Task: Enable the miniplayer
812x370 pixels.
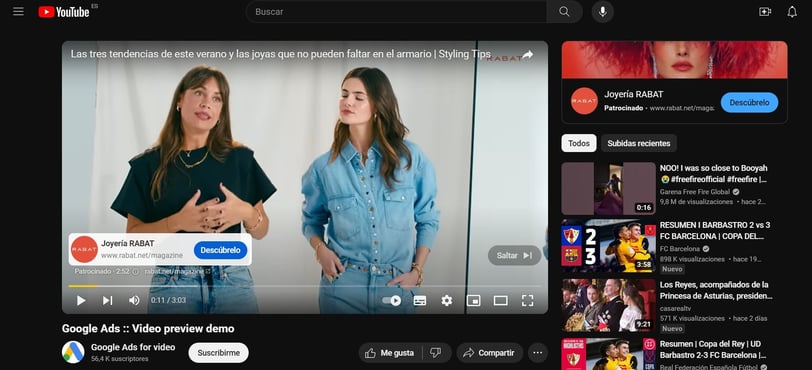Action: pyautogui.click(x=473, y=301)
